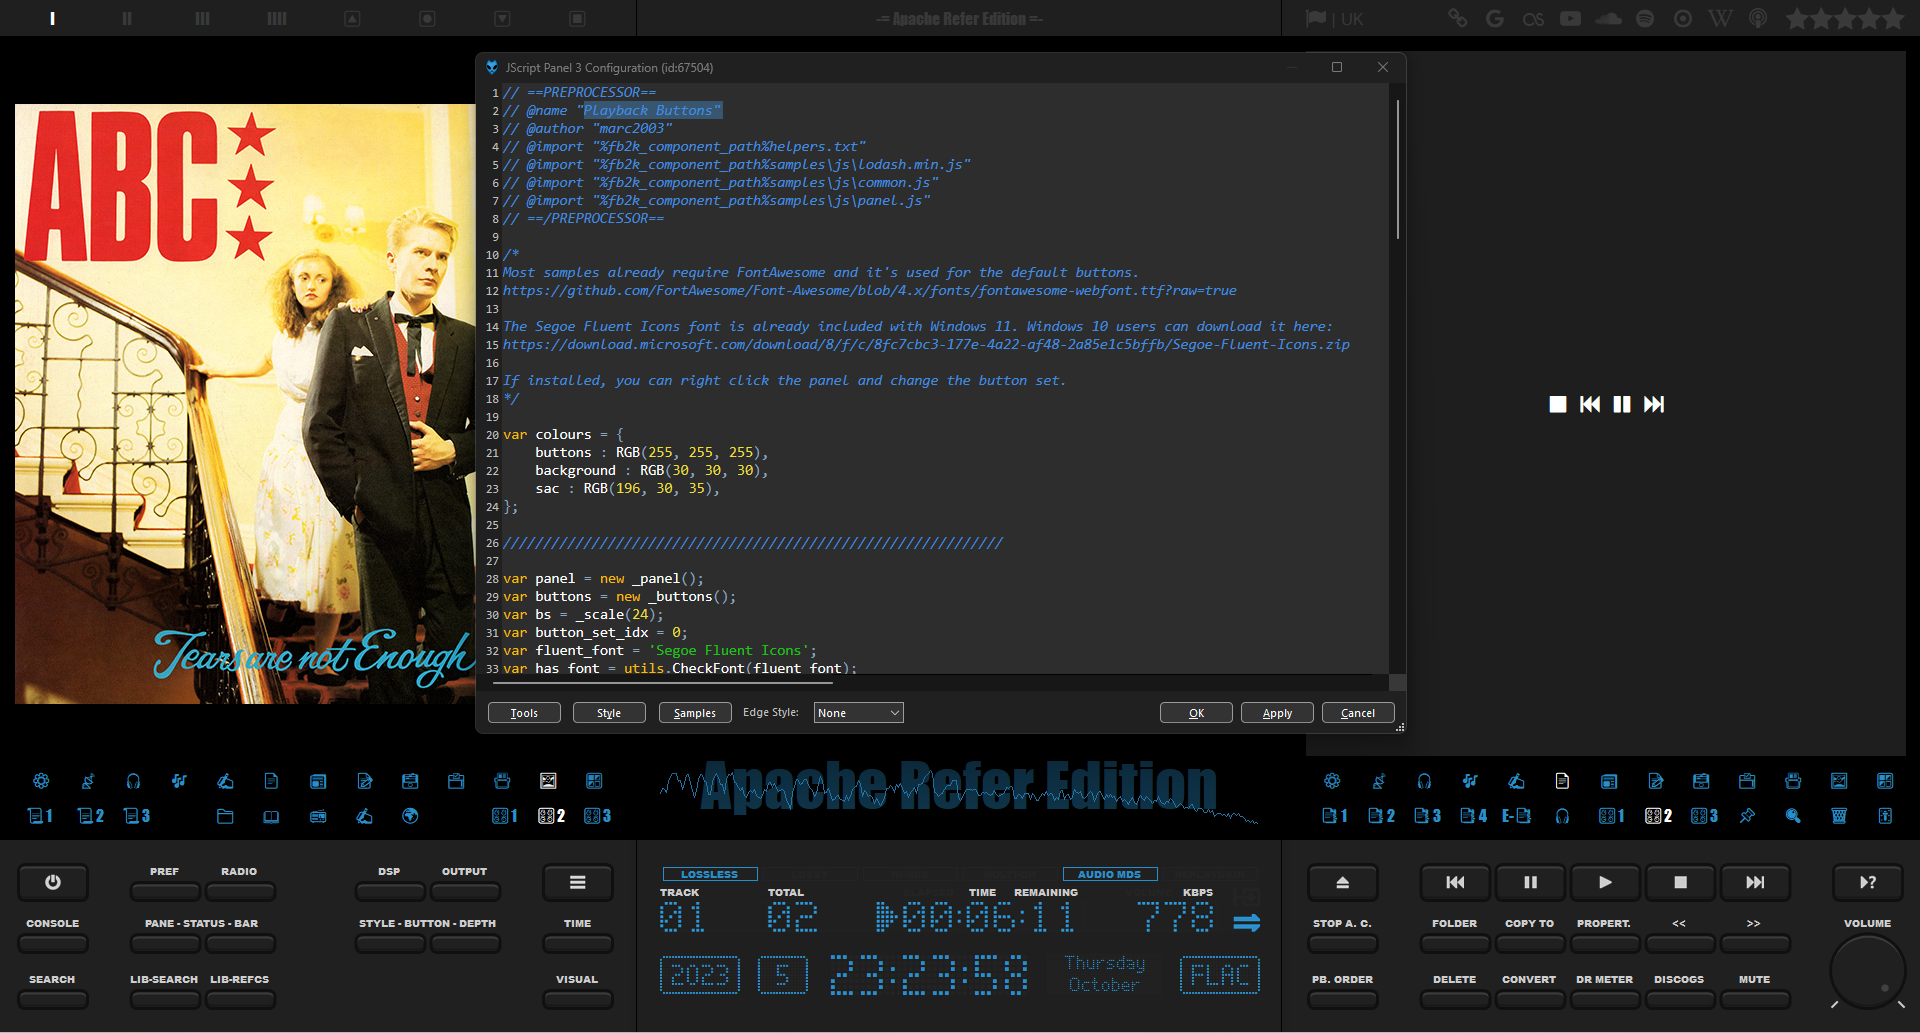This screenshot has height=1033, width=1920.
Task: Click the eject button above STOP A. C.
Action: click(x=1343, y=882)
